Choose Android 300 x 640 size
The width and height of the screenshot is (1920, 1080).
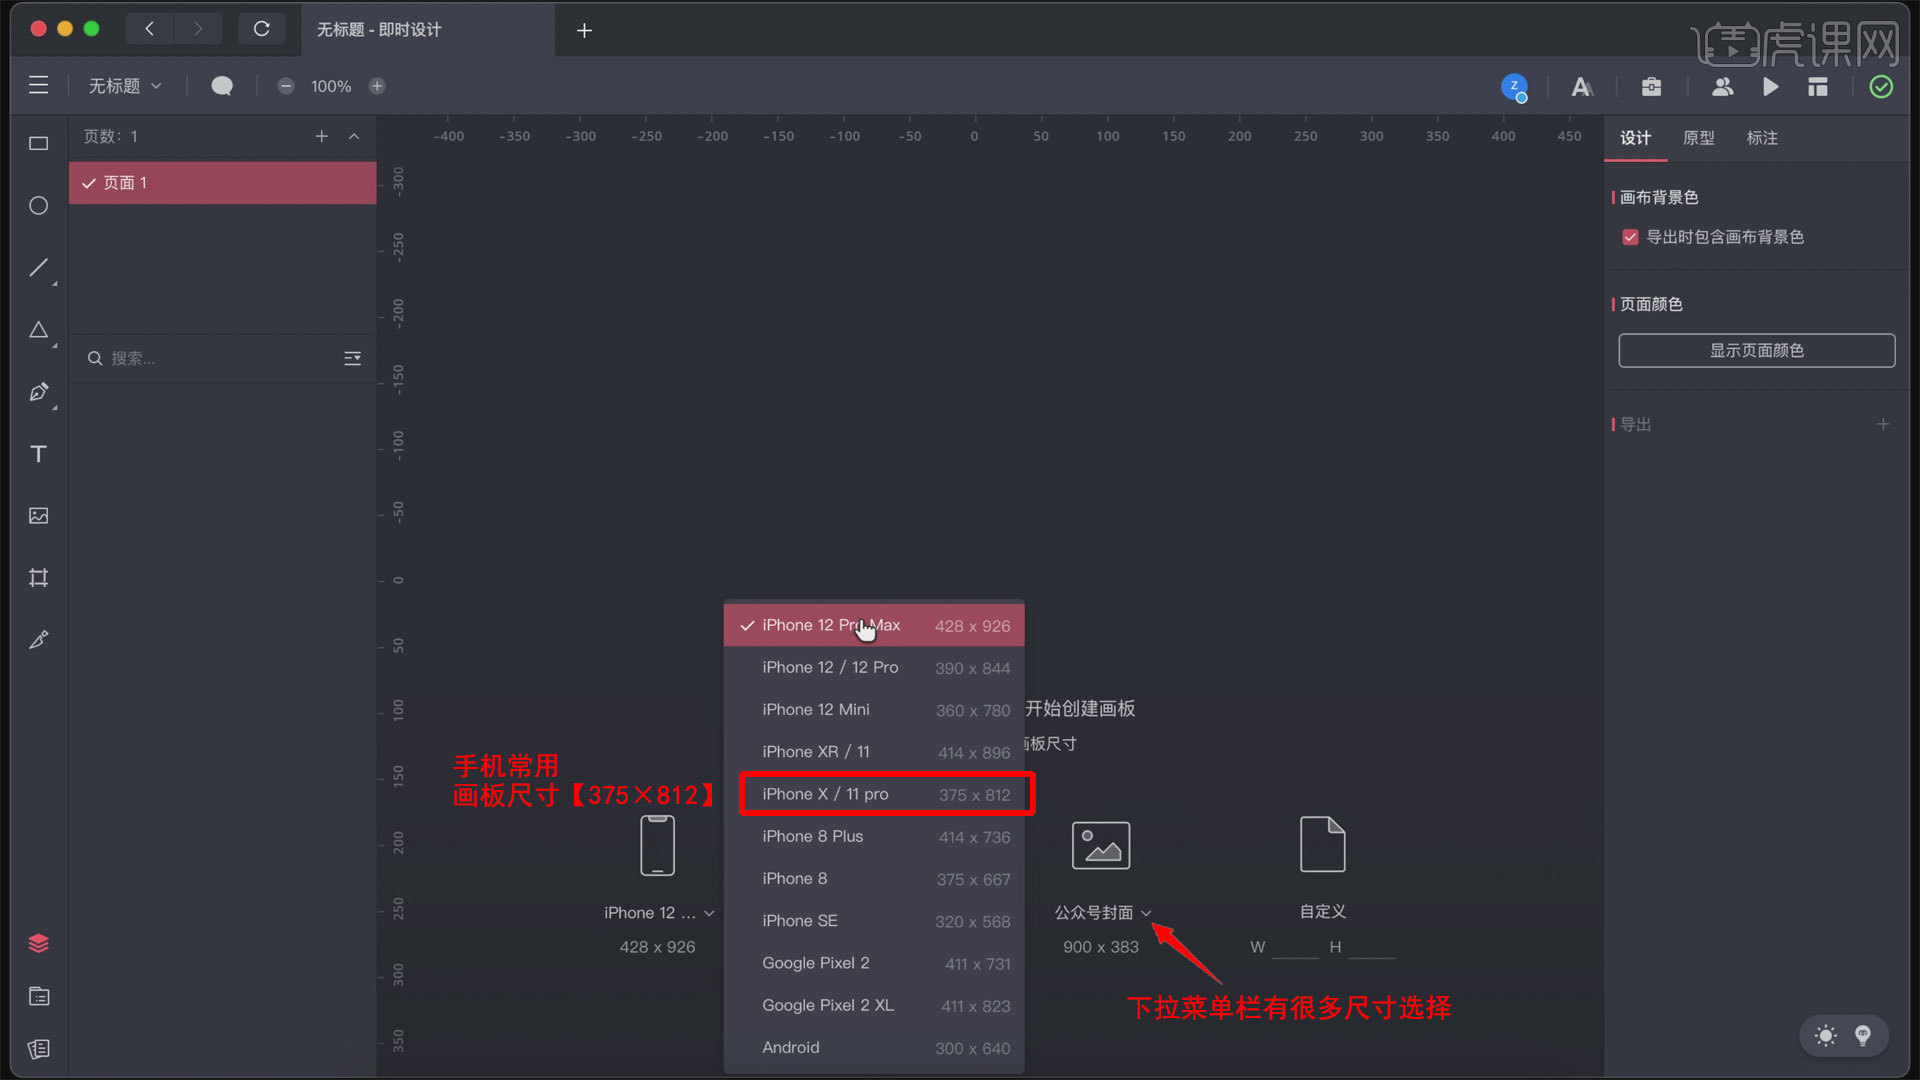coord(874,1047)
